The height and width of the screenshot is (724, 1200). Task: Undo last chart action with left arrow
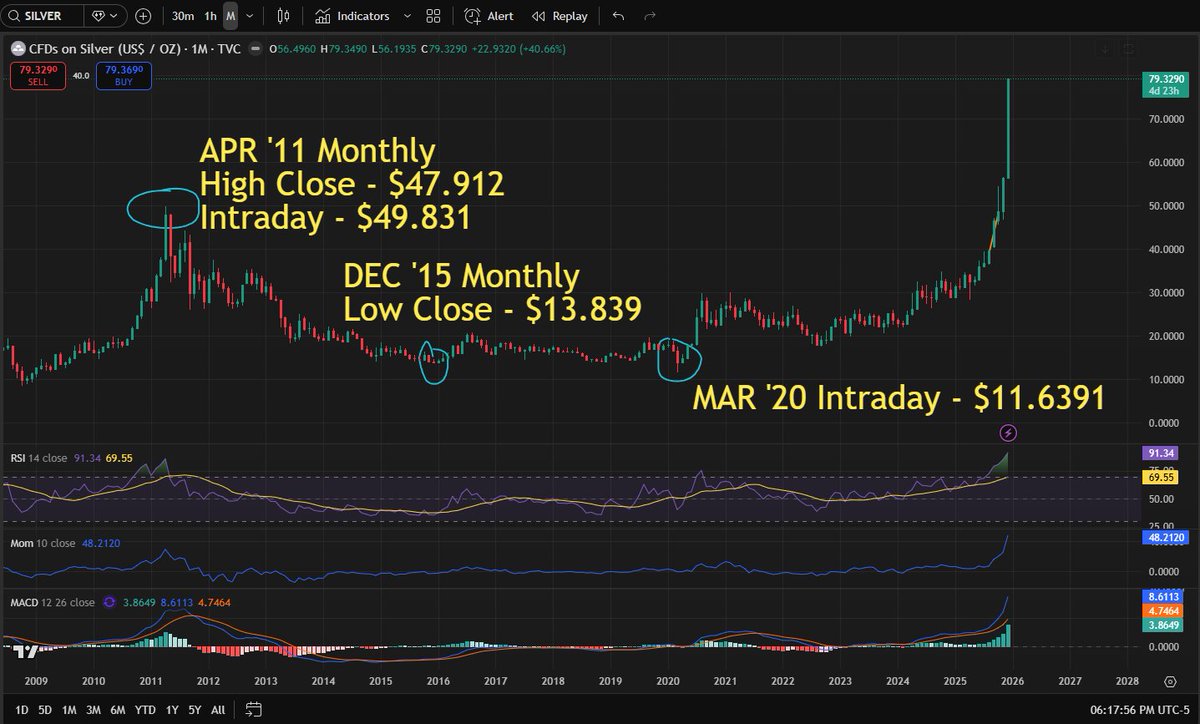pyautogui.click(x=617, y=16)
